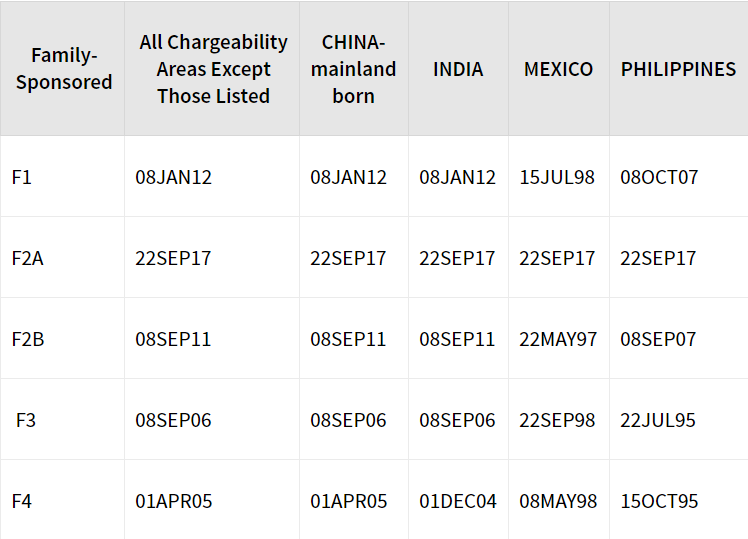Click the F4 row label

(21, 501)
